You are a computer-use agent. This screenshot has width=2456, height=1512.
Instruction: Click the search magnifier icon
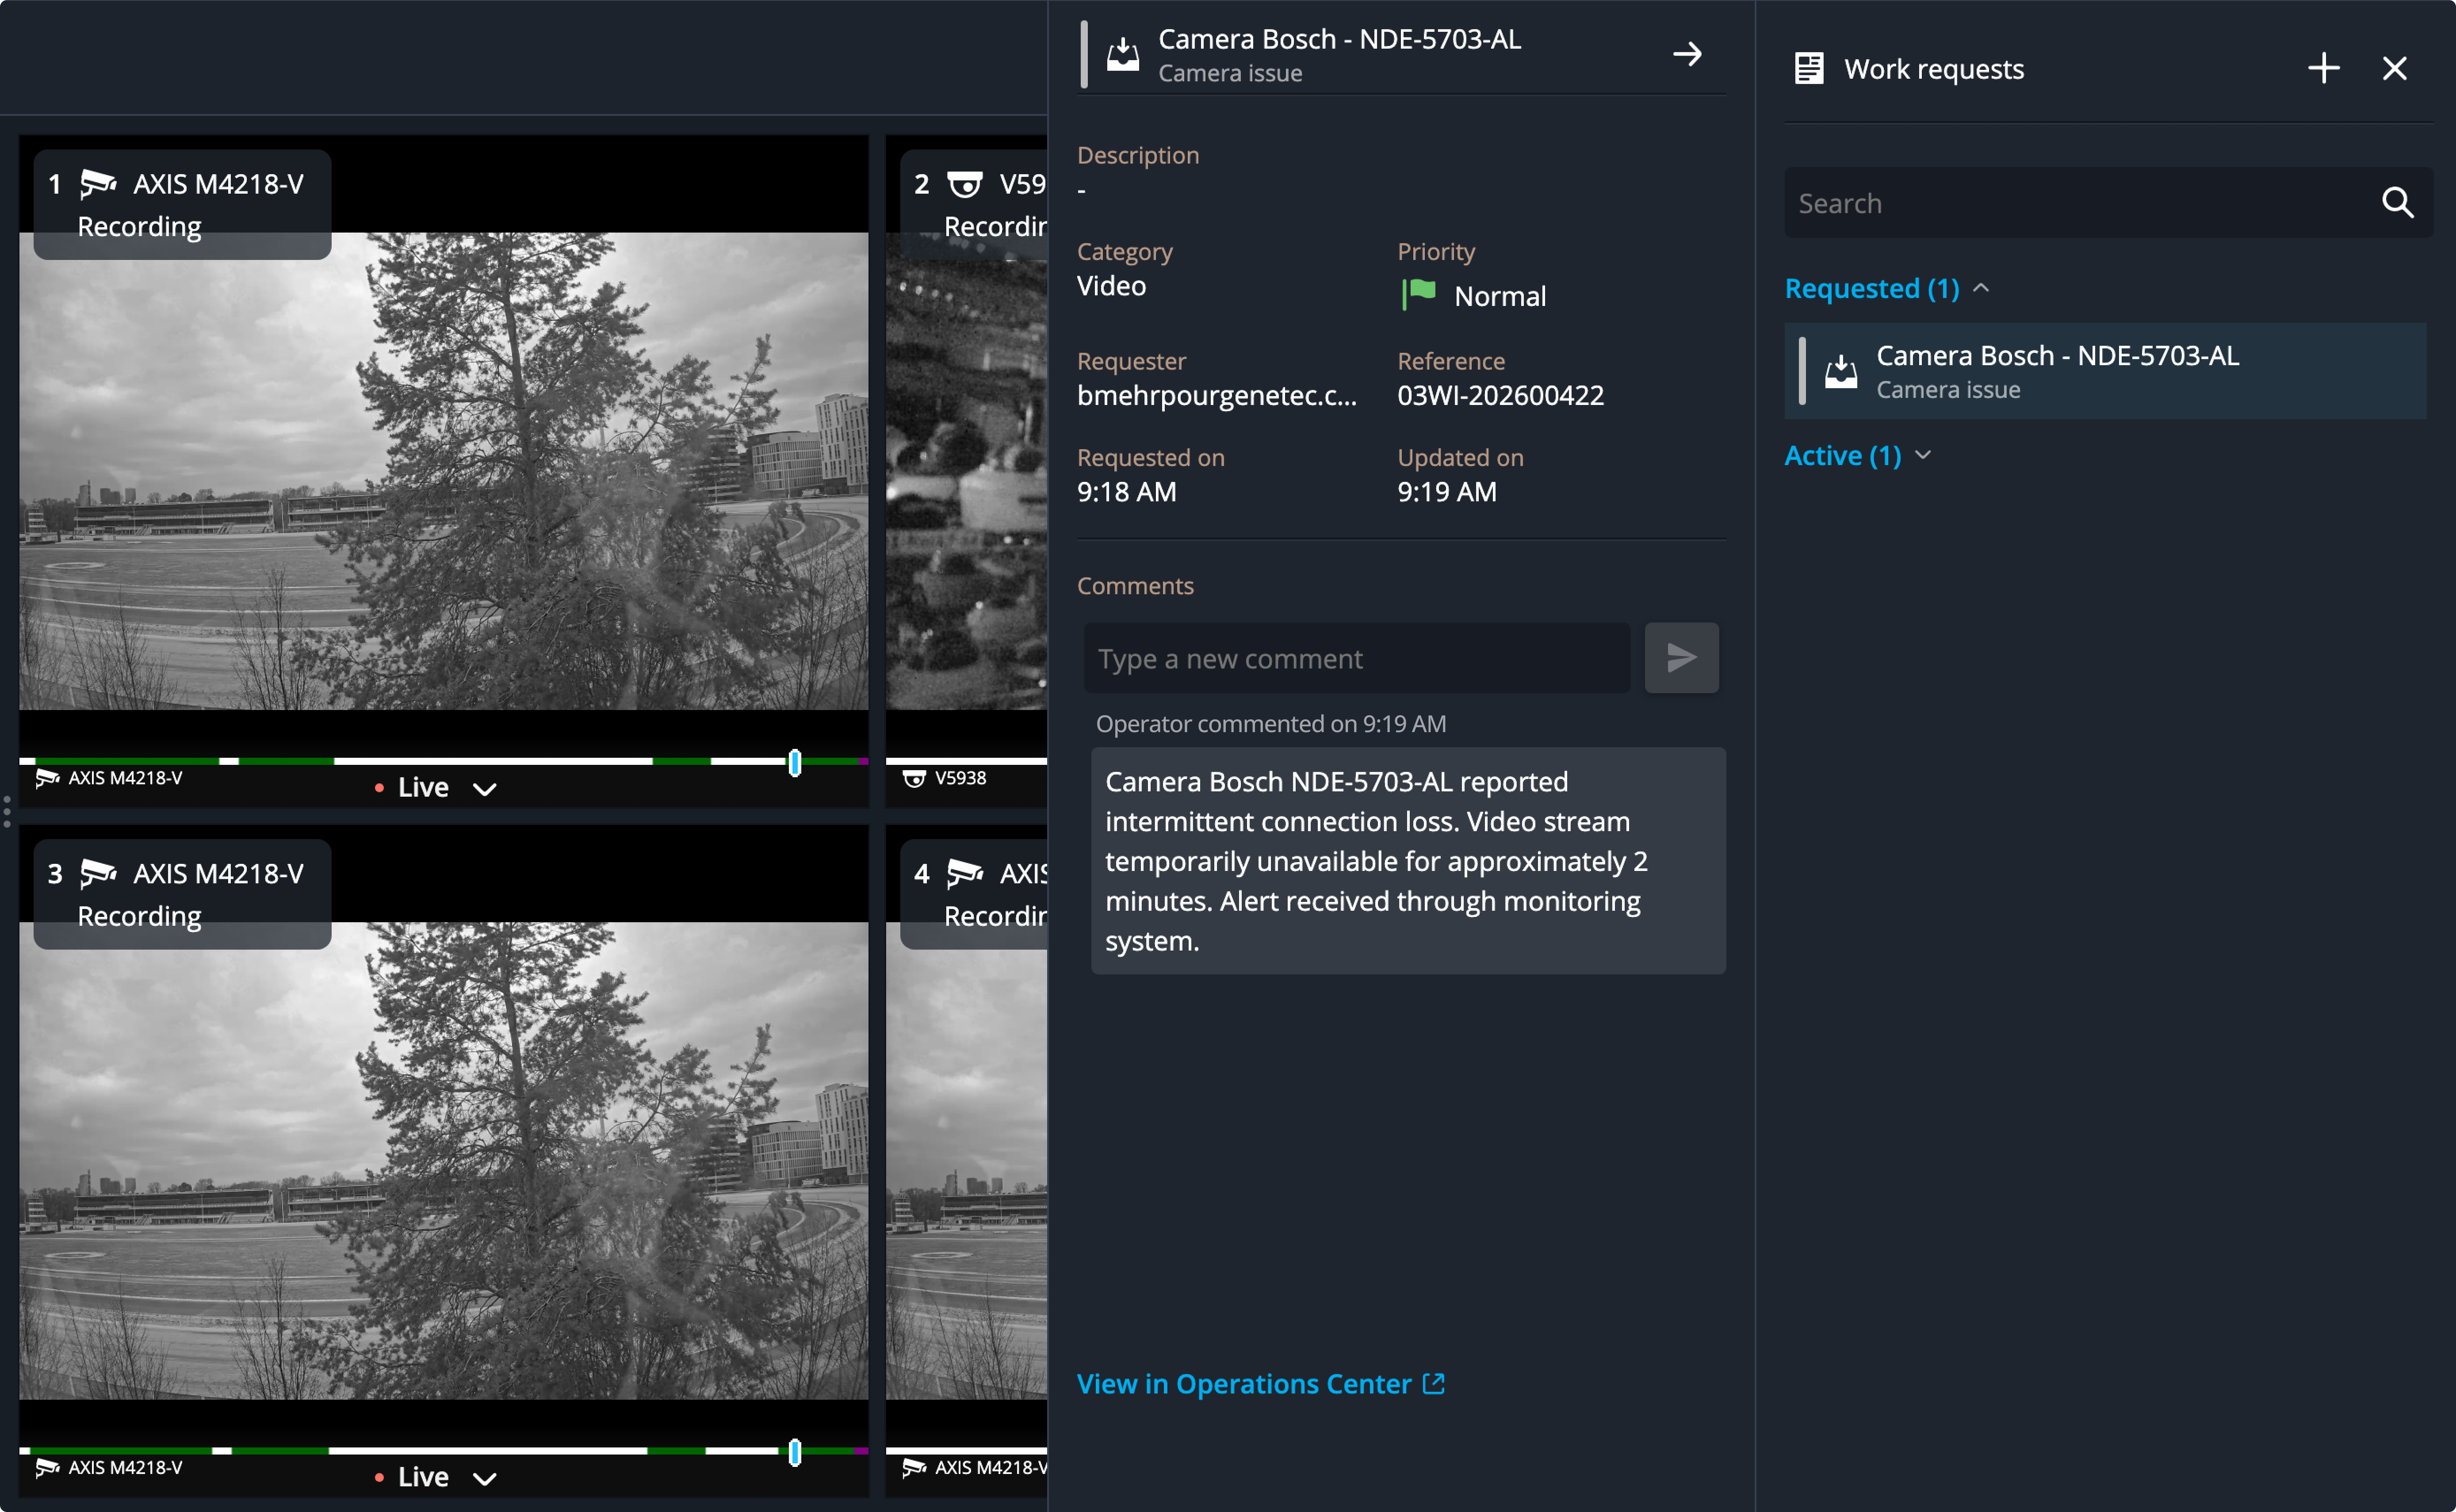[x=2397, y=203]
